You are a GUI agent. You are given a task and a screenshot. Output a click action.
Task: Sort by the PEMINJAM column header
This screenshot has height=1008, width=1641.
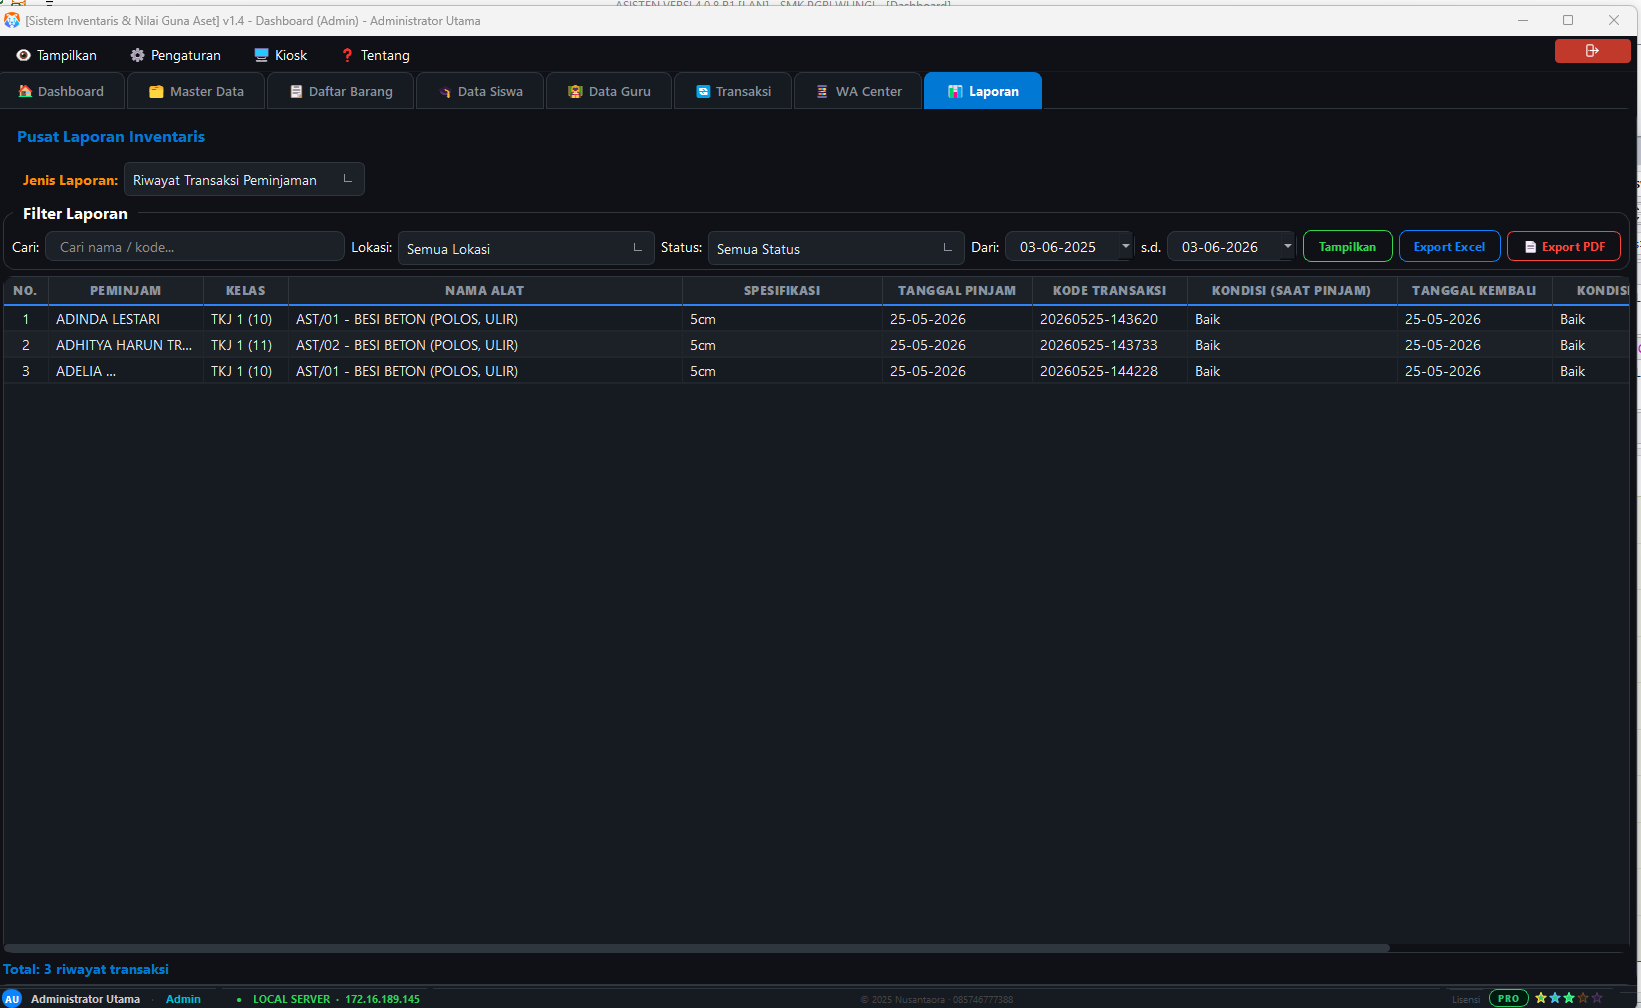coord(126,291)
